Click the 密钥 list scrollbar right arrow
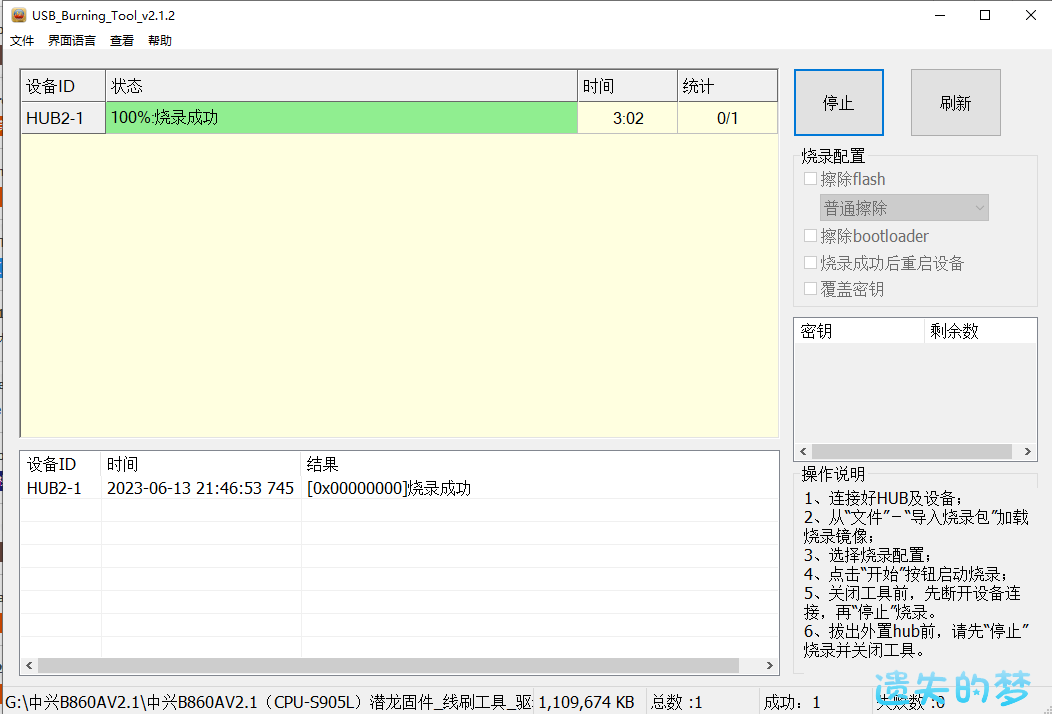The width and height of the screenshot is (1052, 714). [x=1028, y=452]
